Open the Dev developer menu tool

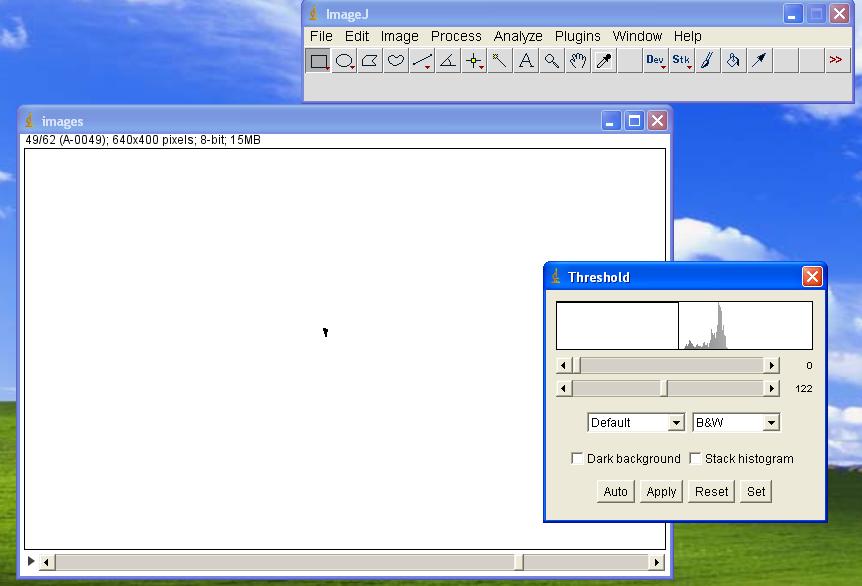[x=655, y=60]
